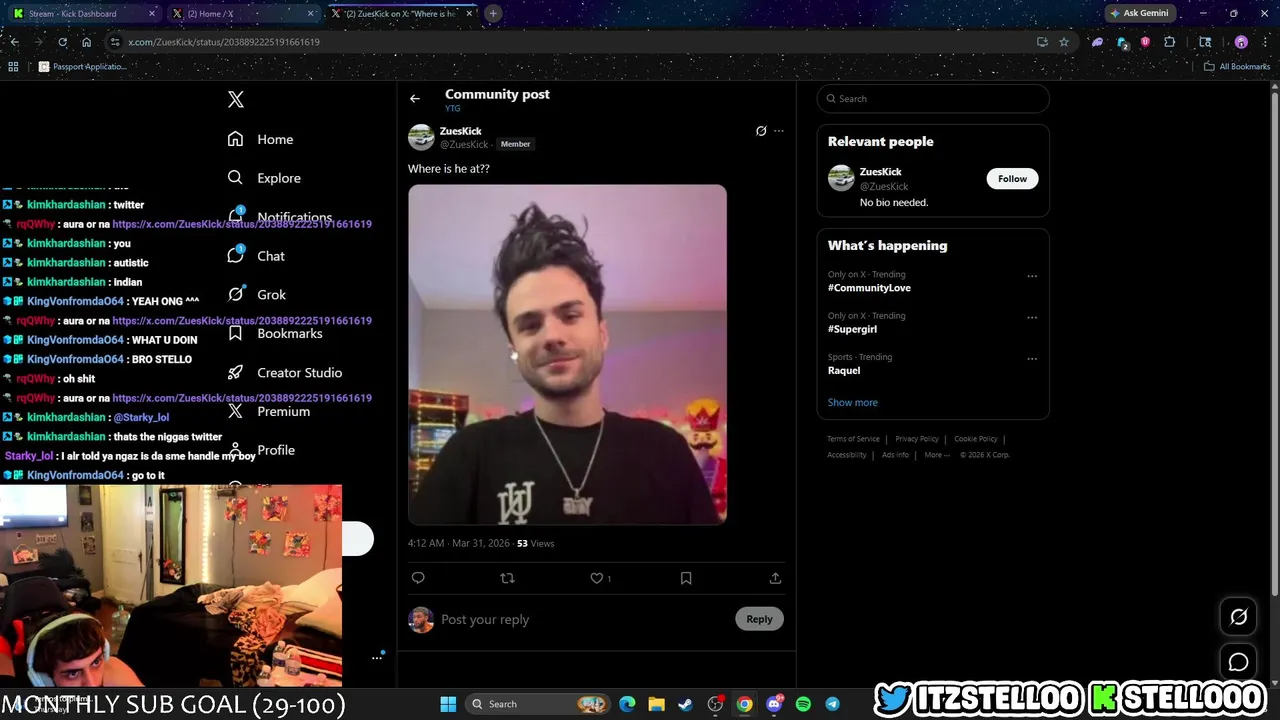Open #CommunityLove trending topic
Viewport: 1280px width, 720px height.
click(x=869, y=288)
